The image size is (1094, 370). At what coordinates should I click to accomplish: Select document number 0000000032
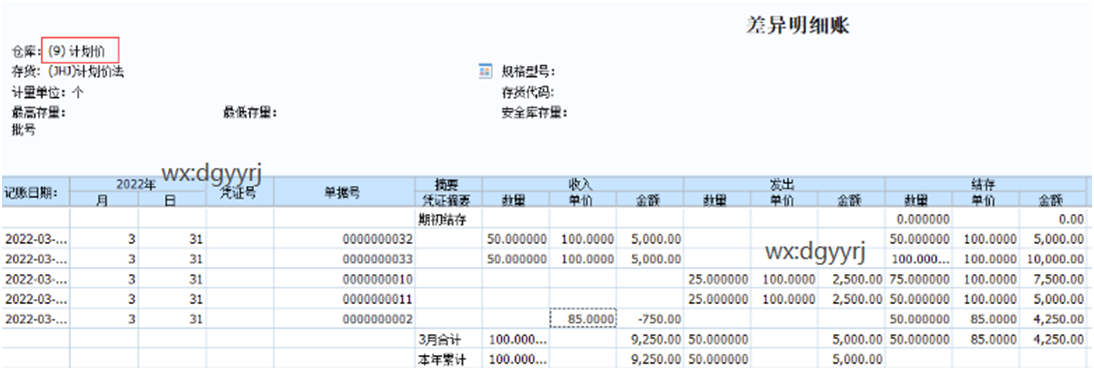[x=344, y=239]
